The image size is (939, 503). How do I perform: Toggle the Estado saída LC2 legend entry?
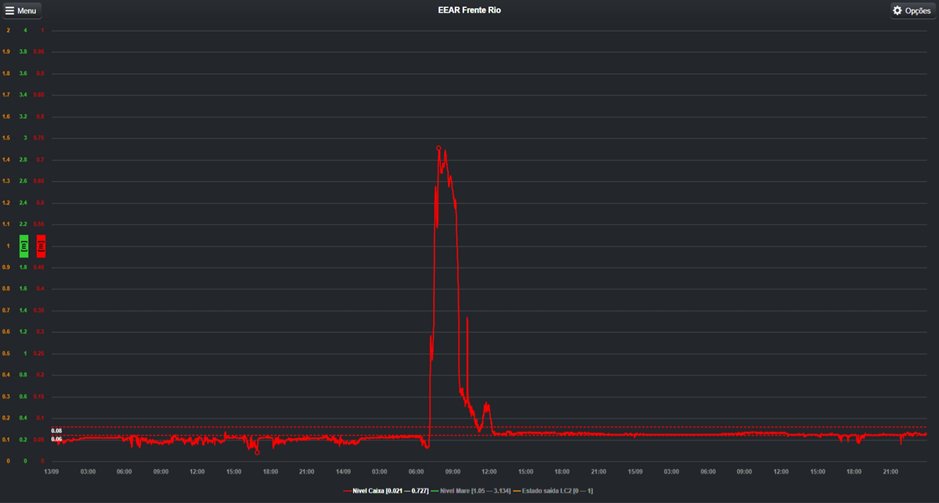pos(553,491)
